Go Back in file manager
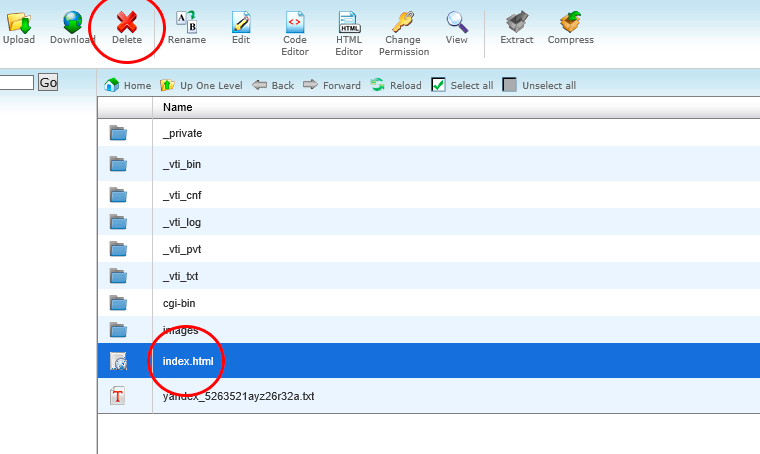Screen dimensions: 760x454 [273, 85]
